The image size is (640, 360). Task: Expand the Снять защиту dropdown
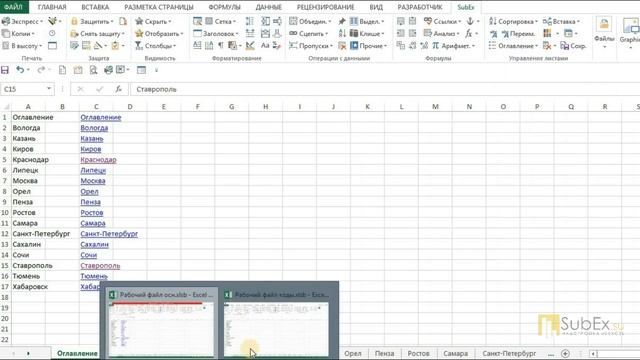click(x=98, y=33)
